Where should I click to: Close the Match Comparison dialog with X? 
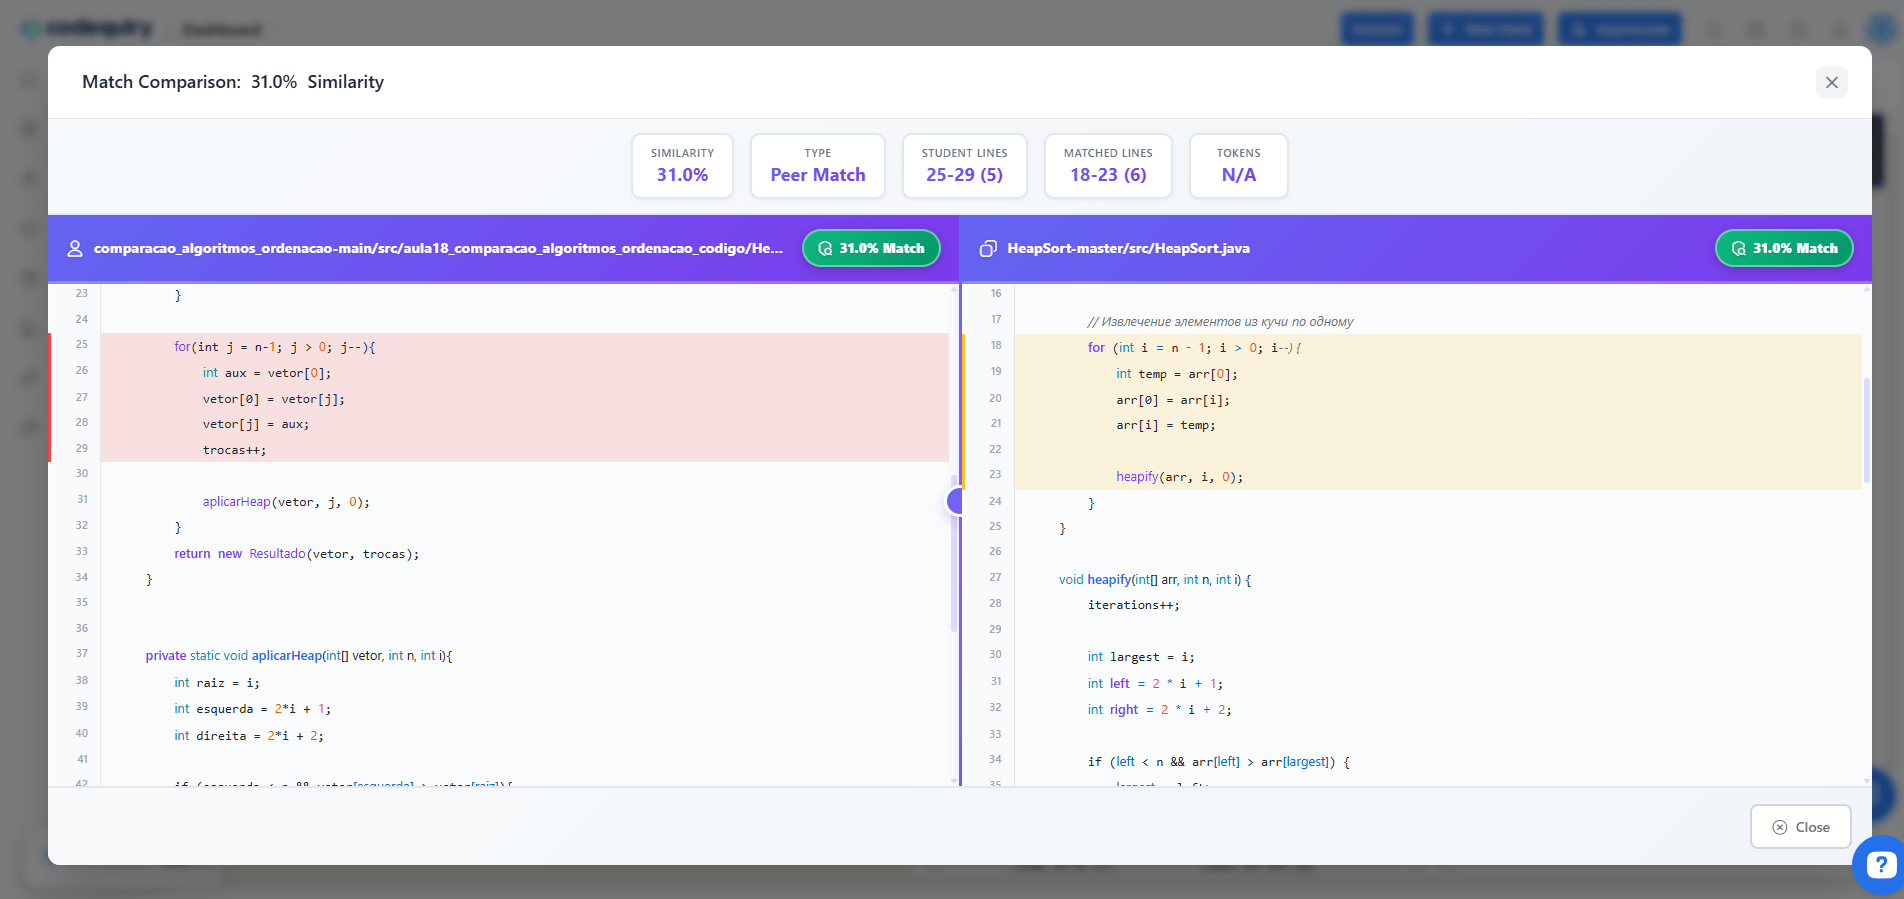[x=1831, y=82]
